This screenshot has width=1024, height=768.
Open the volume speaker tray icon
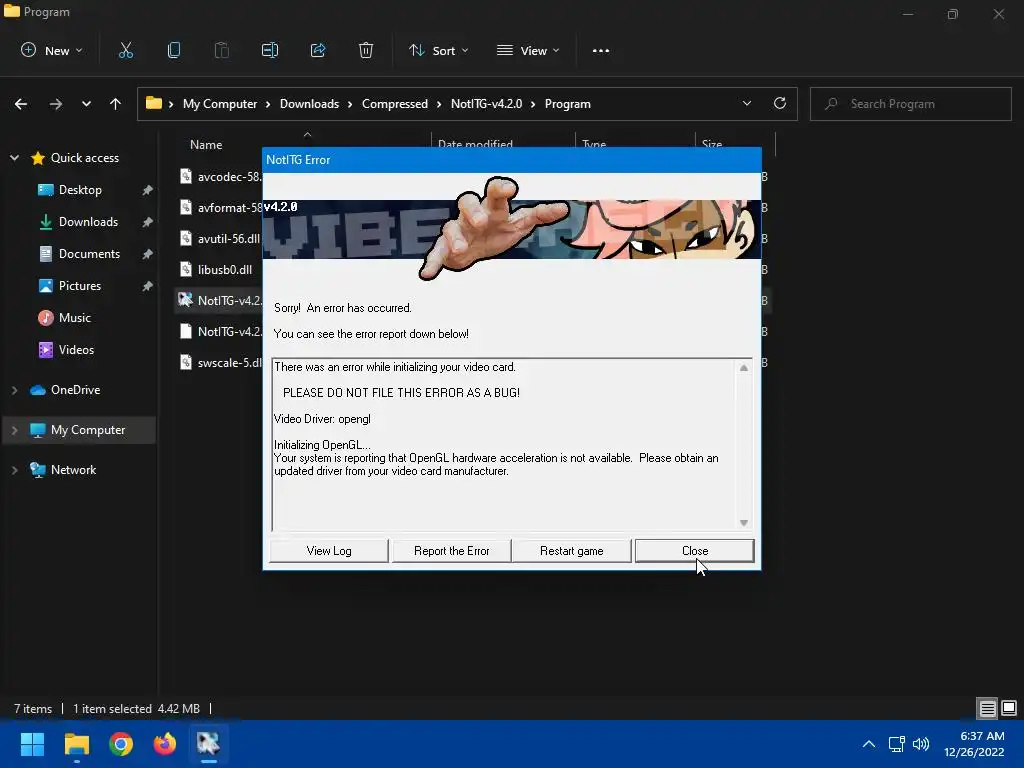[921, 744]
